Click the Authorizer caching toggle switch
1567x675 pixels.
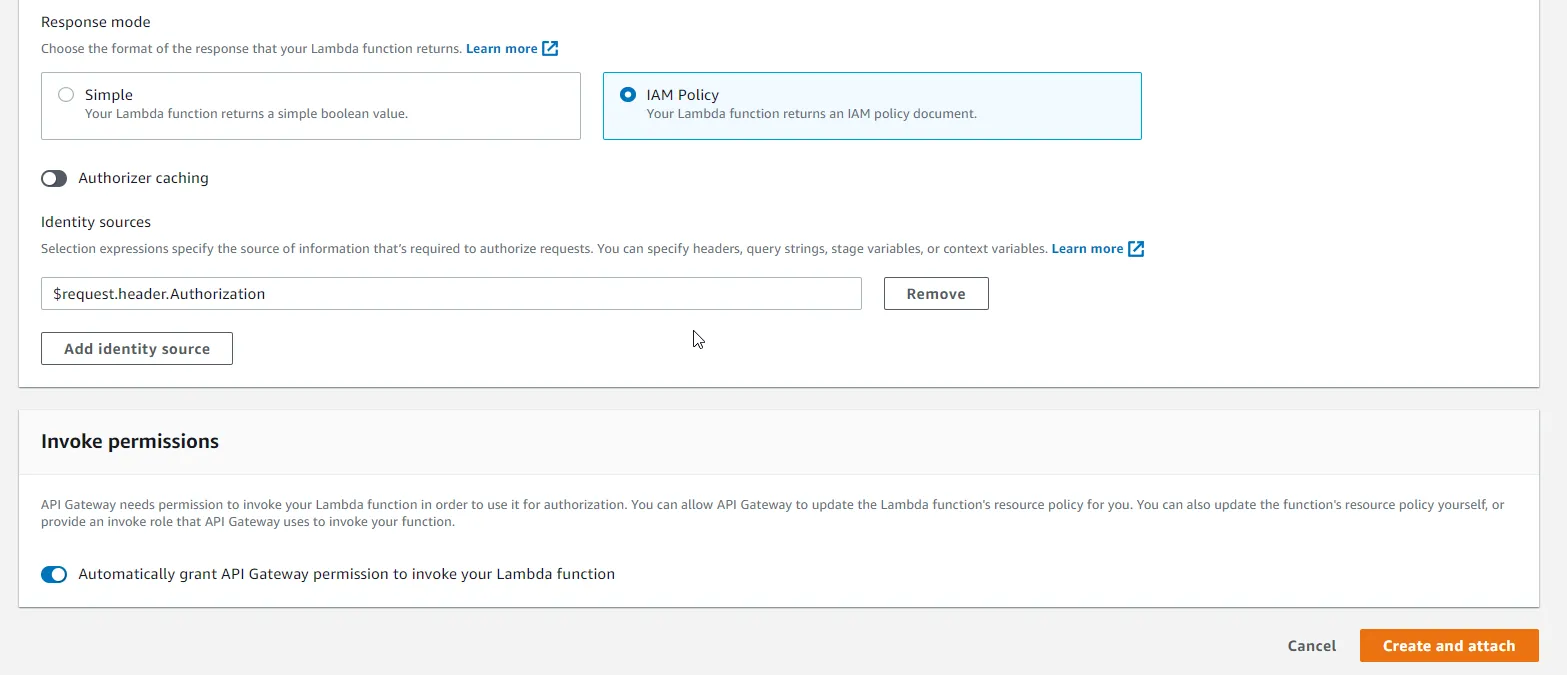tap(54, 178)
